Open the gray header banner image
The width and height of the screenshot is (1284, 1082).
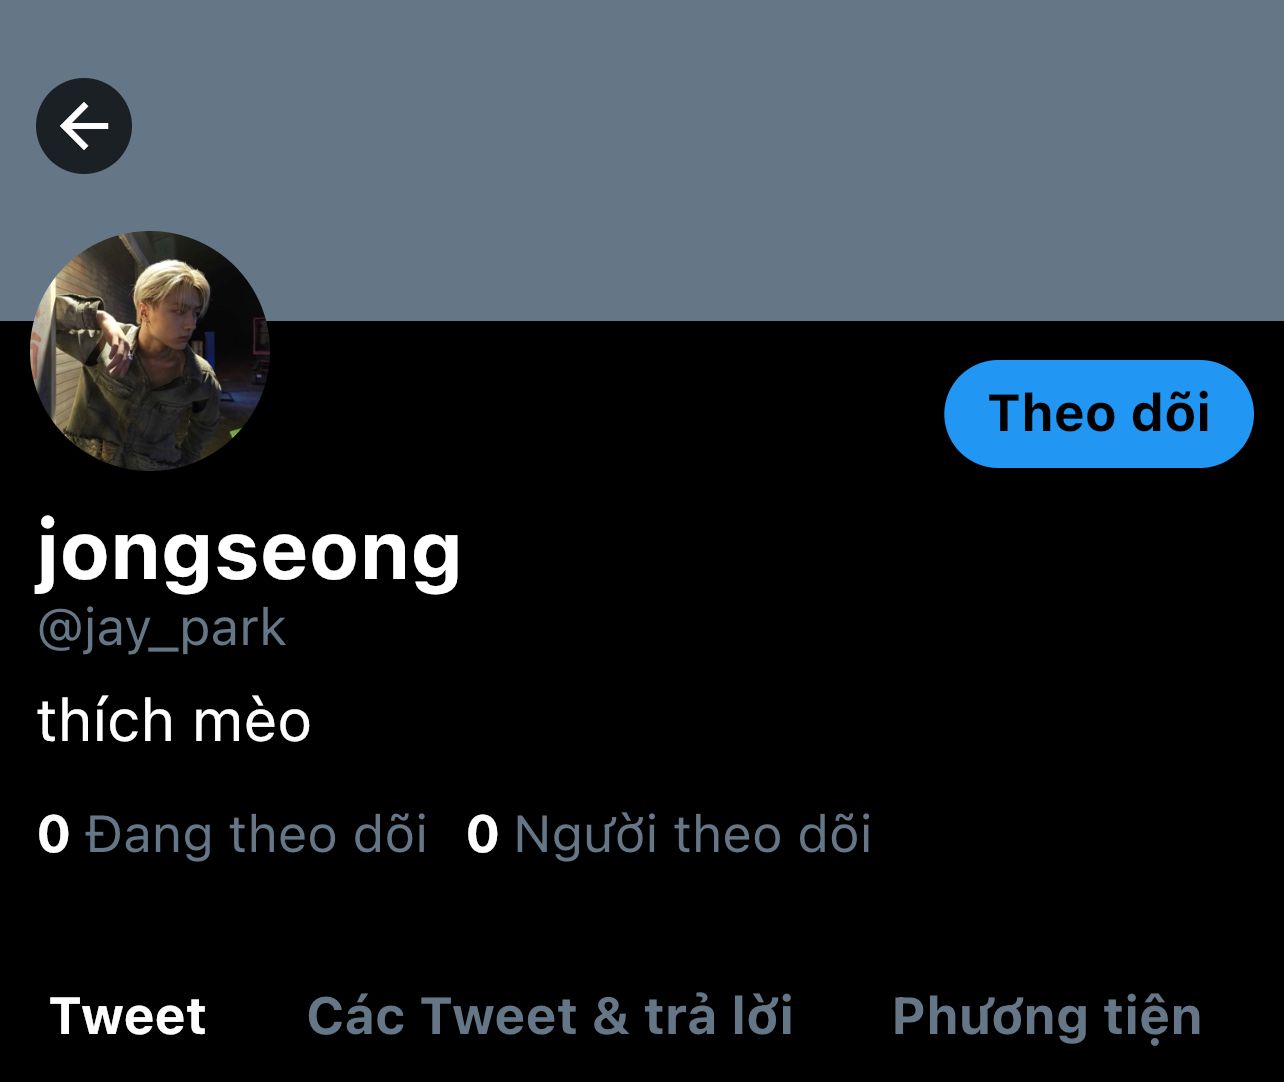[x=642, y=160]
